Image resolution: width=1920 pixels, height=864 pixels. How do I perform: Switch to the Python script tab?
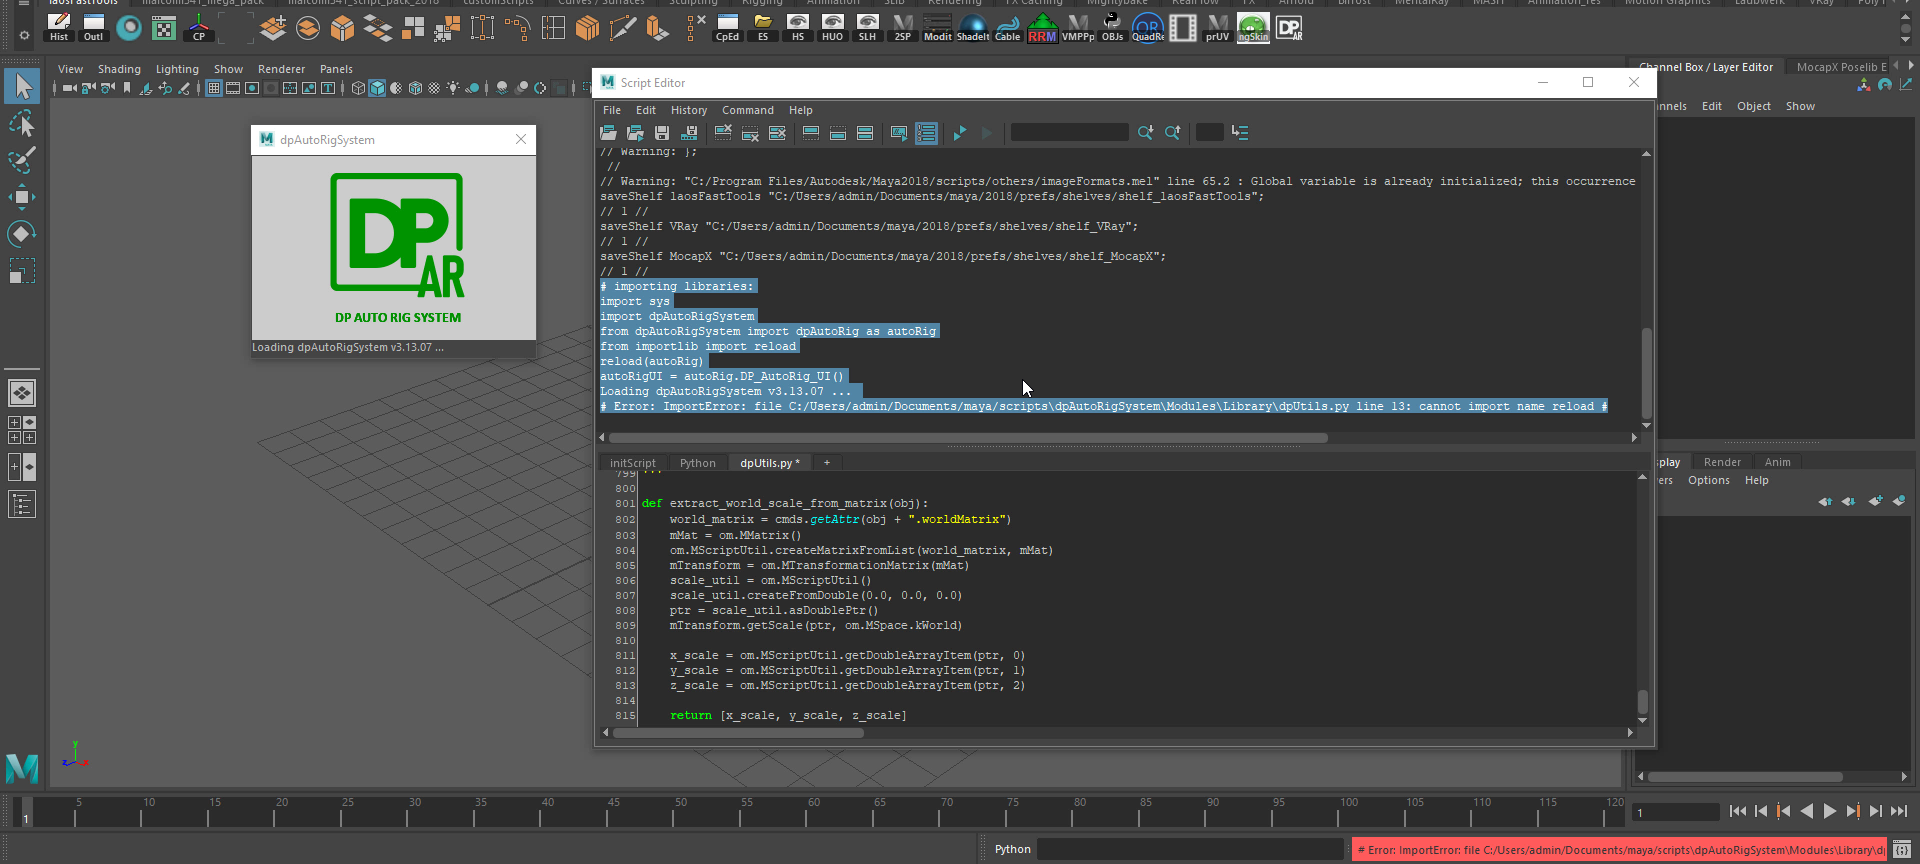click(x=697, y=463)
